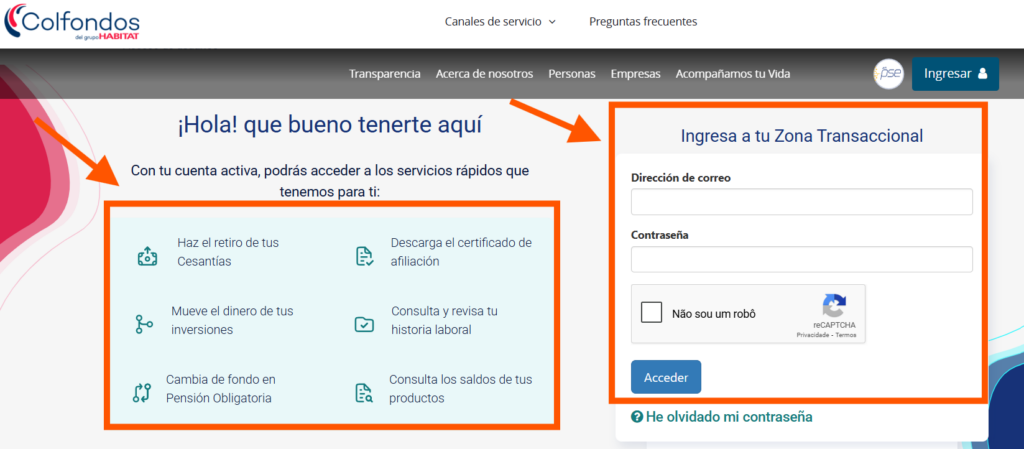The width and height of the screenshot is (1024, 449).
Task: Focus the Dirección de correo field
Action: point(801,202)
